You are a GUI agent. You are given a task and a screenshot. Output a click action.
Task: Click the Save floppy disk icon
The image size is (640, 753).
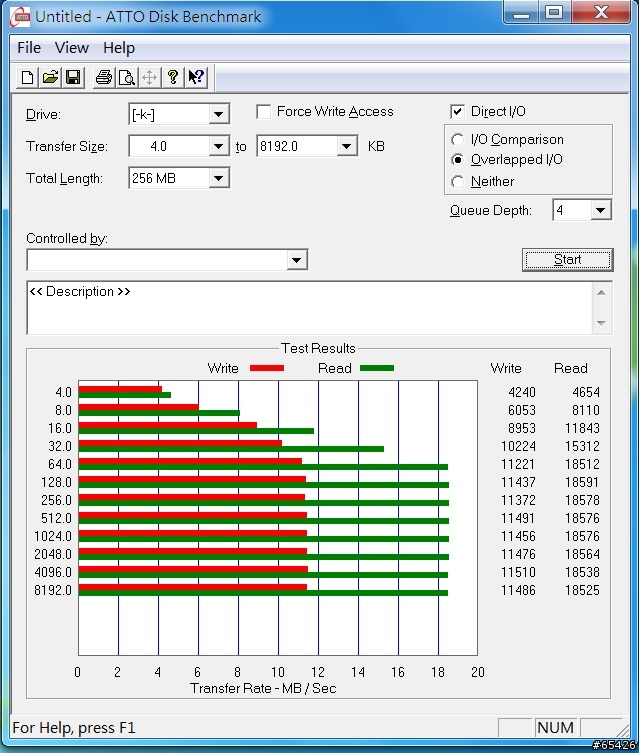coord(73,77)
